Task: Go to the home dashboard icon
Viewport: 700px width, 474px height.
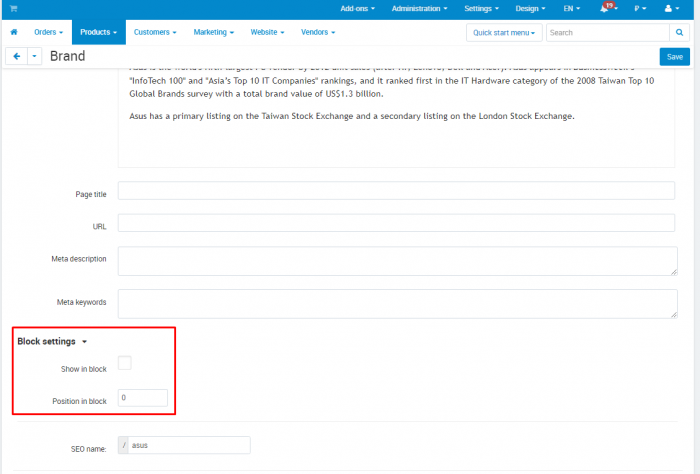Action: pyautogui.click(x=14, y=32)
